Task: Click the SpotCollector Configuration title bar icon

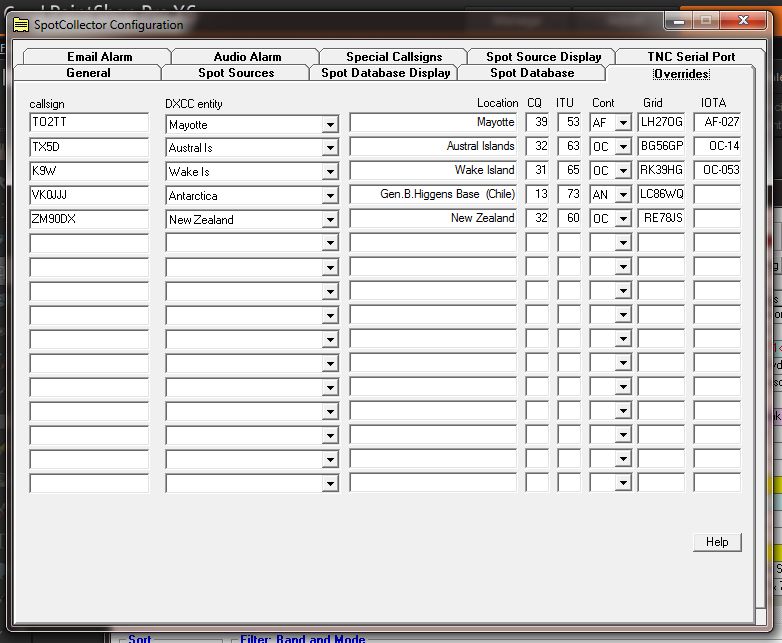Action: 20,24
